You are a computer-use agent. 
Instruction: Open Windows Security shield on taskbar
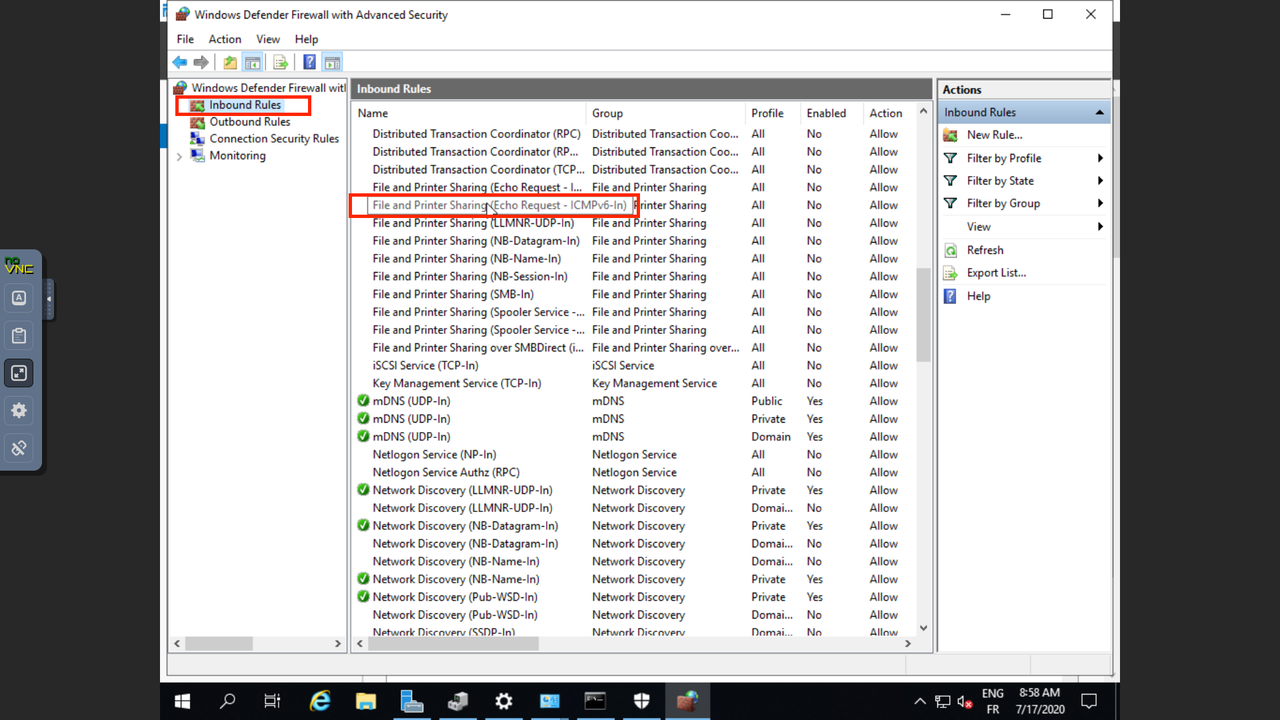(x=641, y=701)
